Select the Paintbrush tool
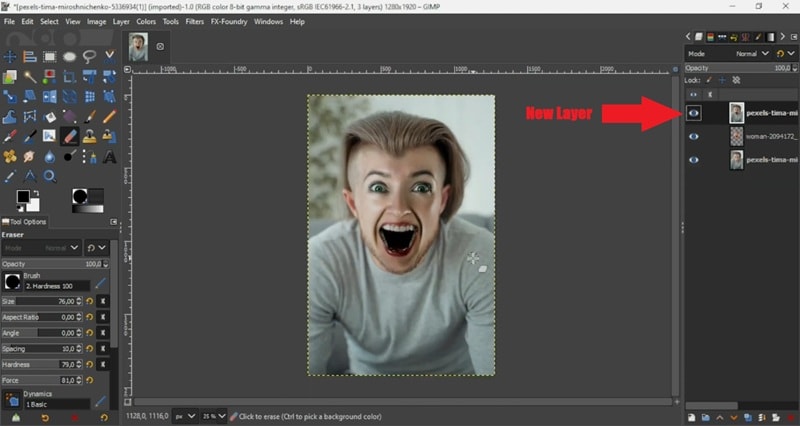Image resolution: width=800 pixels, height=426 pixels. point(89,116)
